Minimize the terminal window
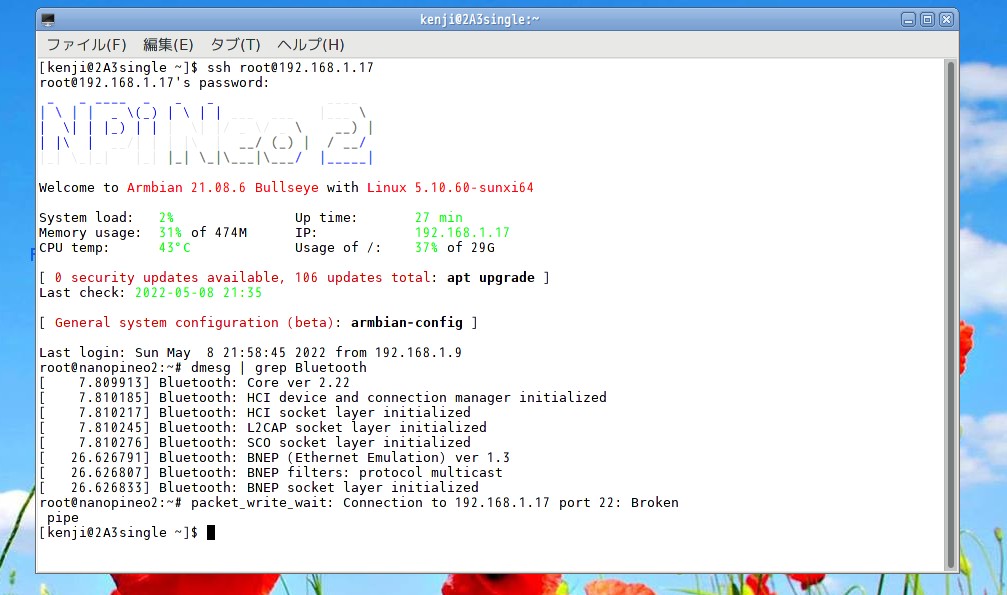The width and height of the screenshot is (1007, 595). (x=908, y=19)
